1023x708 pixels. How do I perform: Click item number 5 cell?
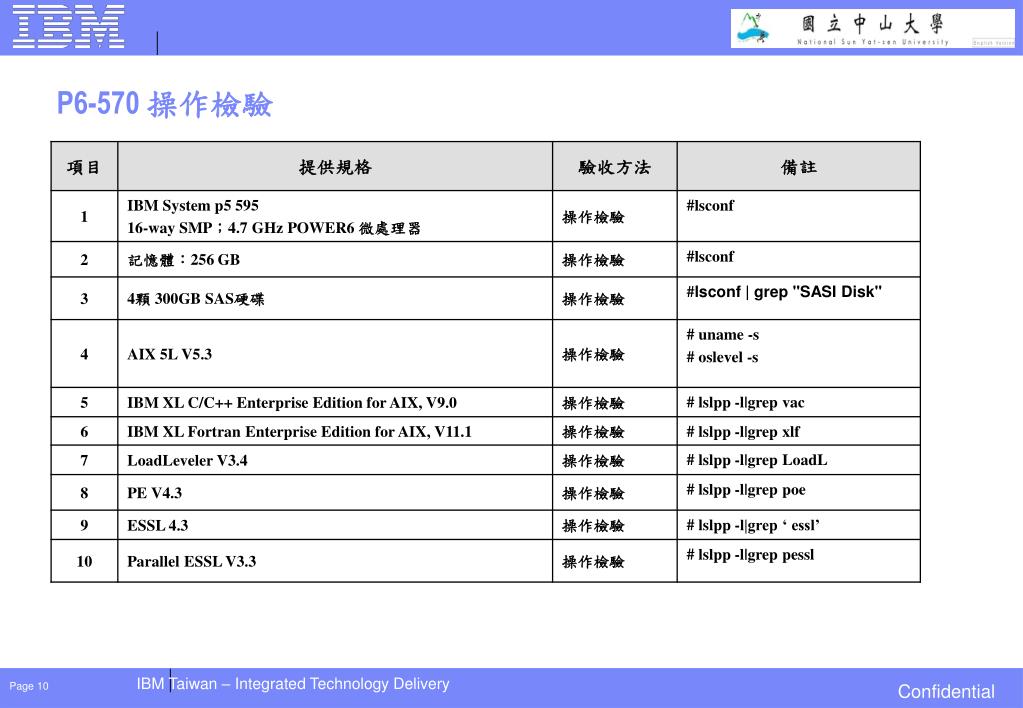[84, 403]
